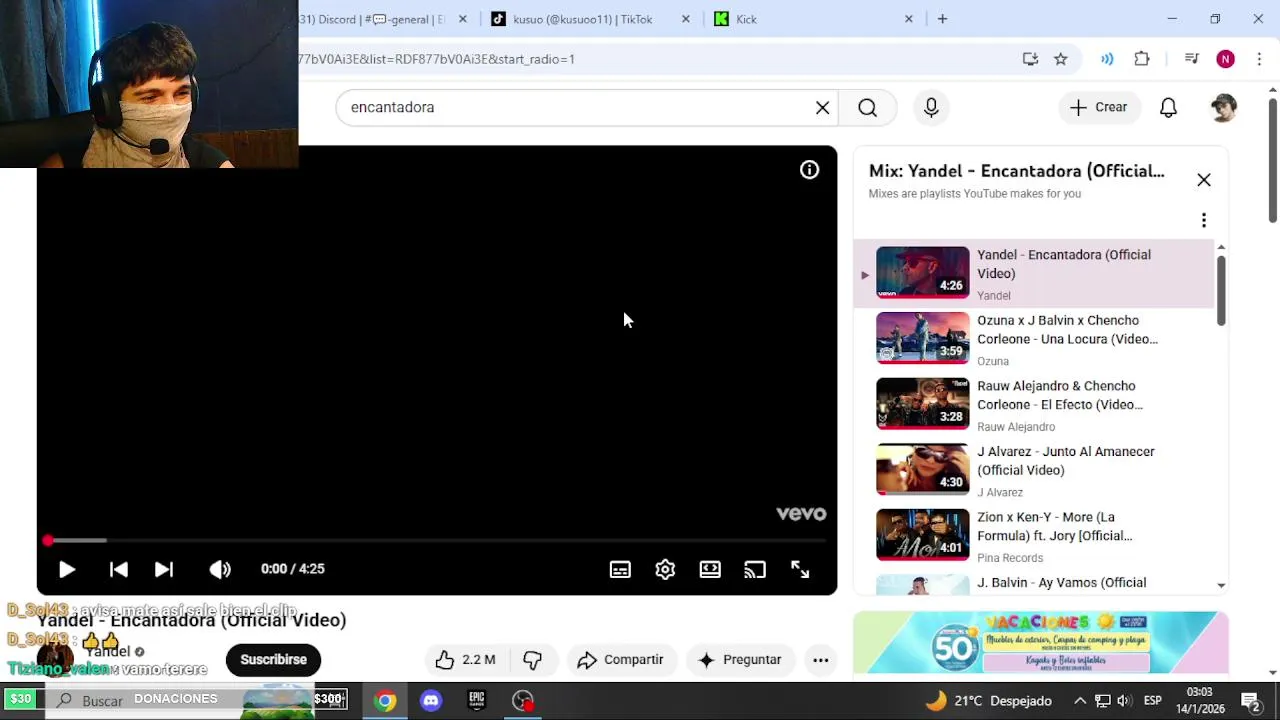Click the Preguntar button
The height and width of the screenshot is (720, 1280).
[740, 660]
